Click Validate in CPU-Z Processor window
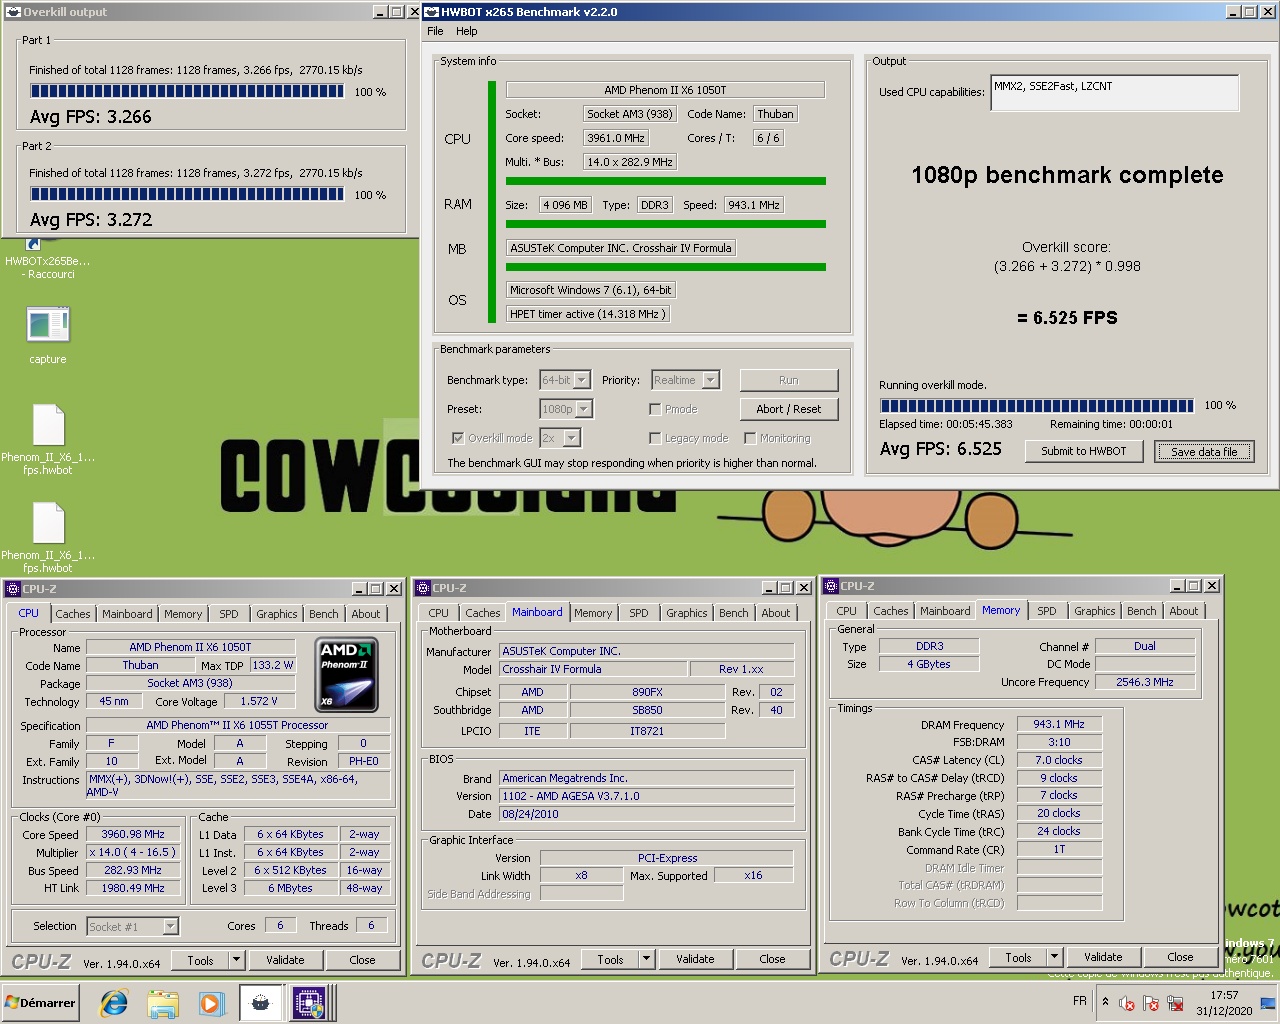1280x1024 pixels. pyautogui.click(x=285, y=960)
